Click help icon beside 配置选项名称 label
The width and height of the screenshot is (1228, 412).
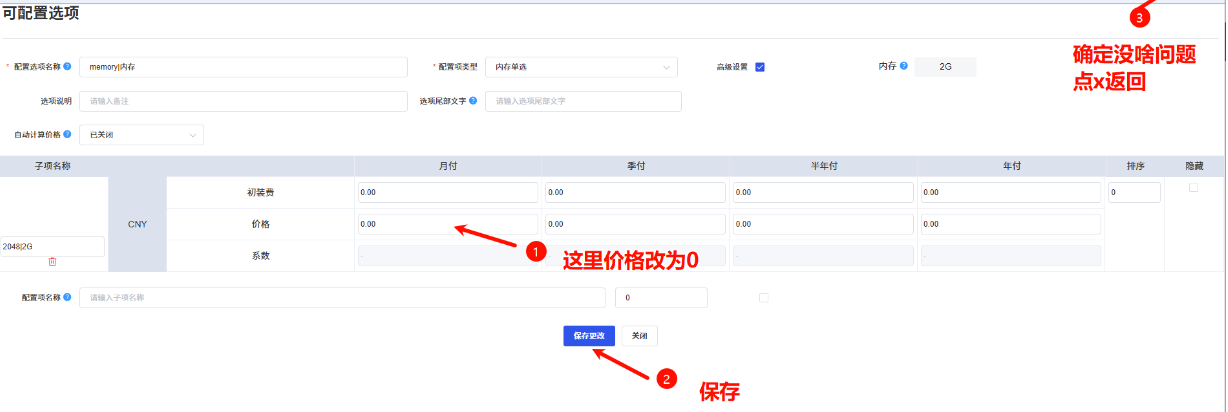(x=67, y=66)
